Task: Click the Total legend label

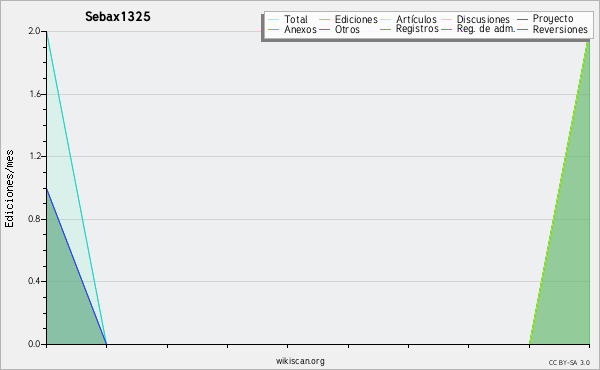Action: pos(296,19)
